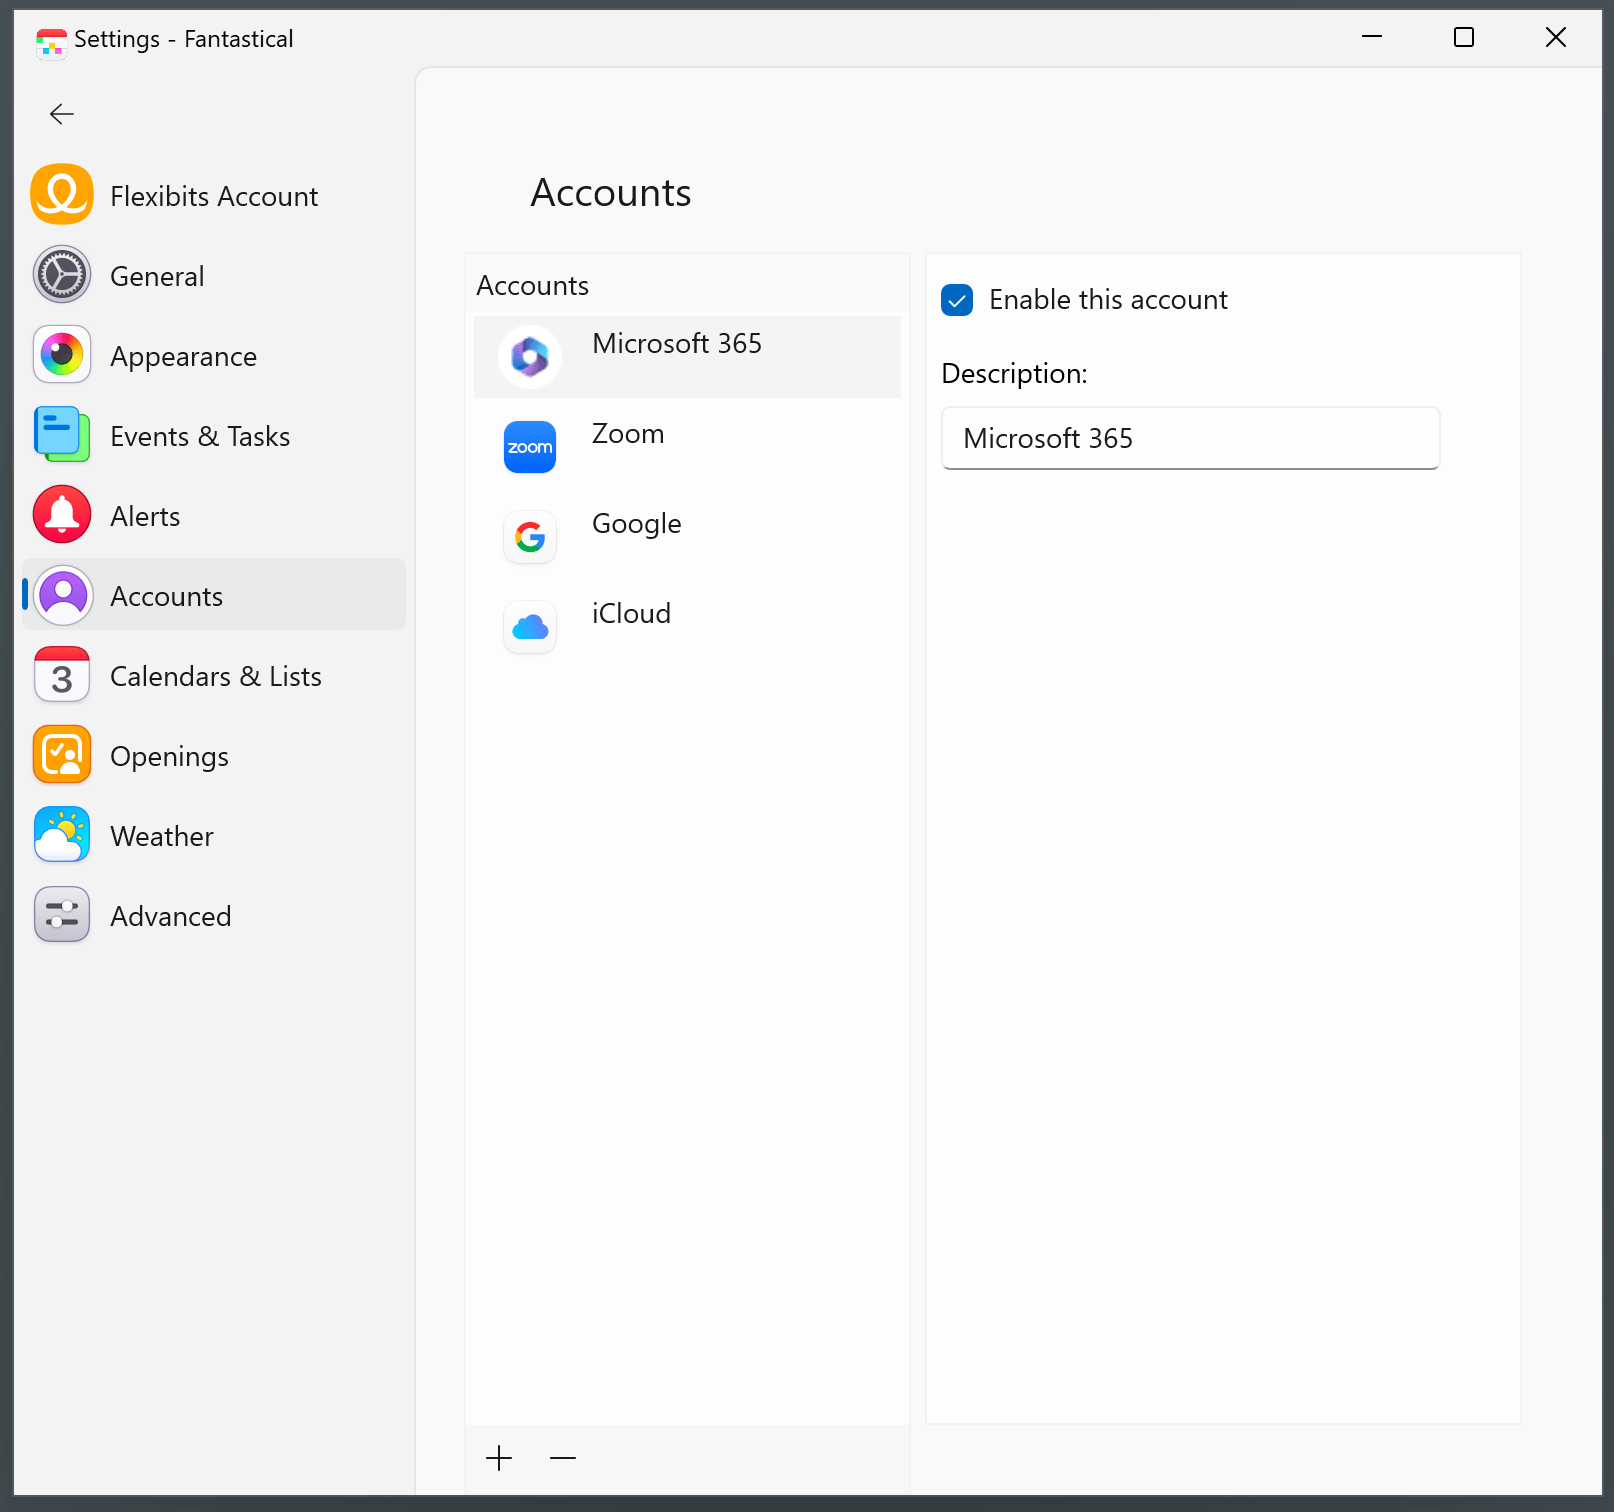Viewport: 1614px width, 1512px height.
Task: Click the Calendars & Lists calendar icon
Action: (62, 675)
